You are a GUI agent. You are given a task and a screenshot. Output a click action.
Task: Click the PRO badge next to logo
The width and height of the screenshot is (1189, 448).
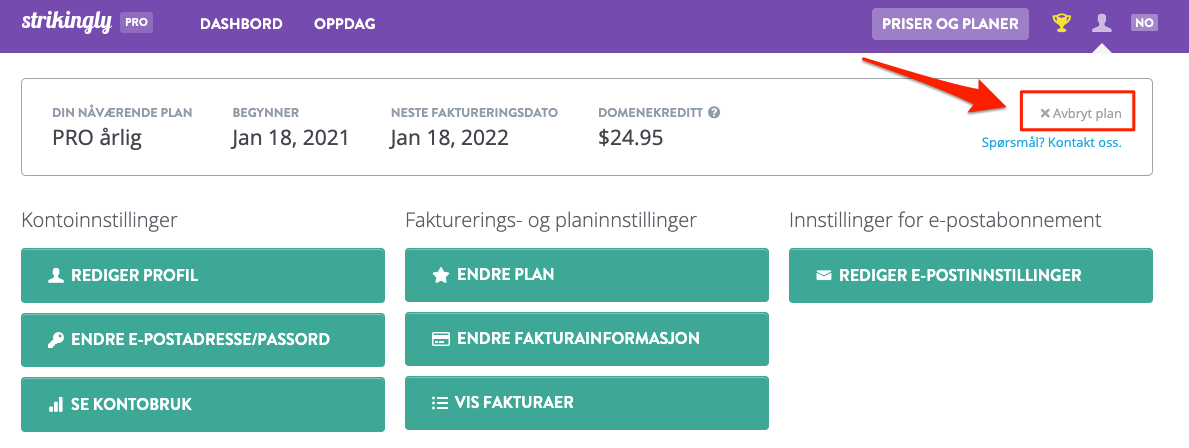coord(136,22)
